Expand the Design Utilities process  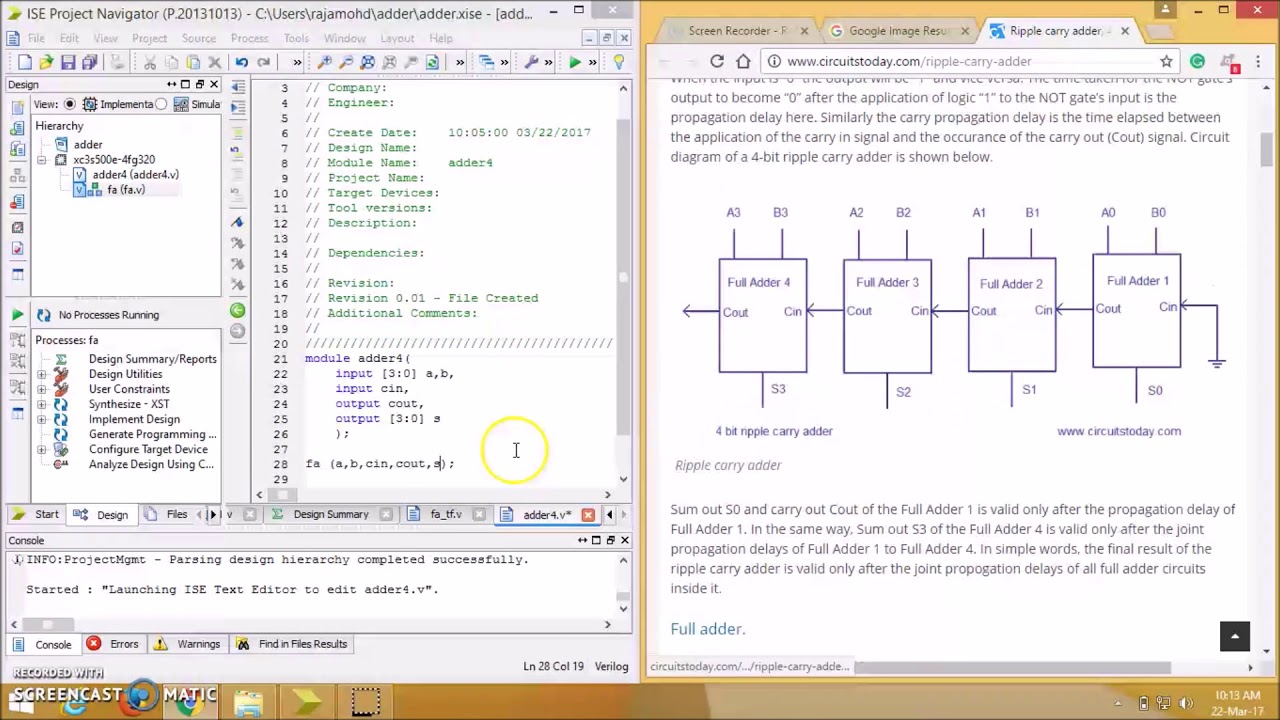[x=41, y=374]
